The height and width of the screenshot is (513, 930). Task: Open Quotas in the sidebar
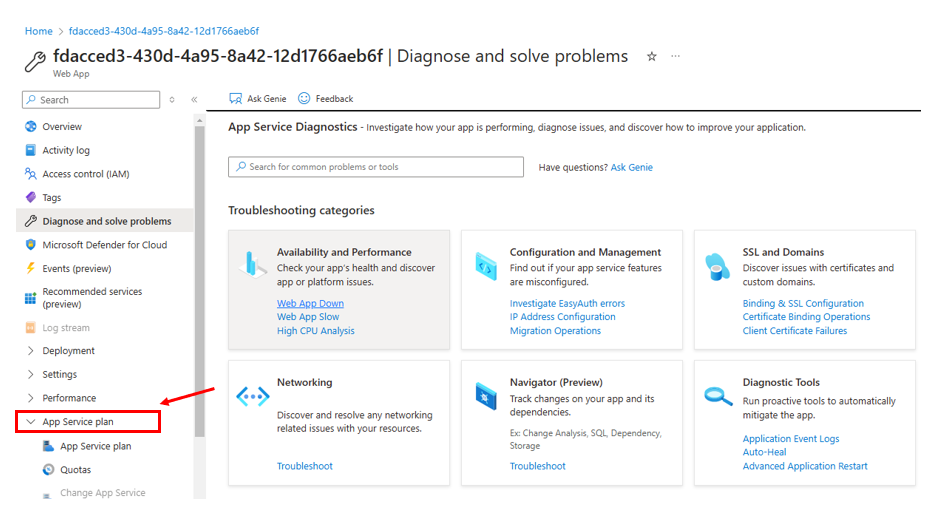75,470
